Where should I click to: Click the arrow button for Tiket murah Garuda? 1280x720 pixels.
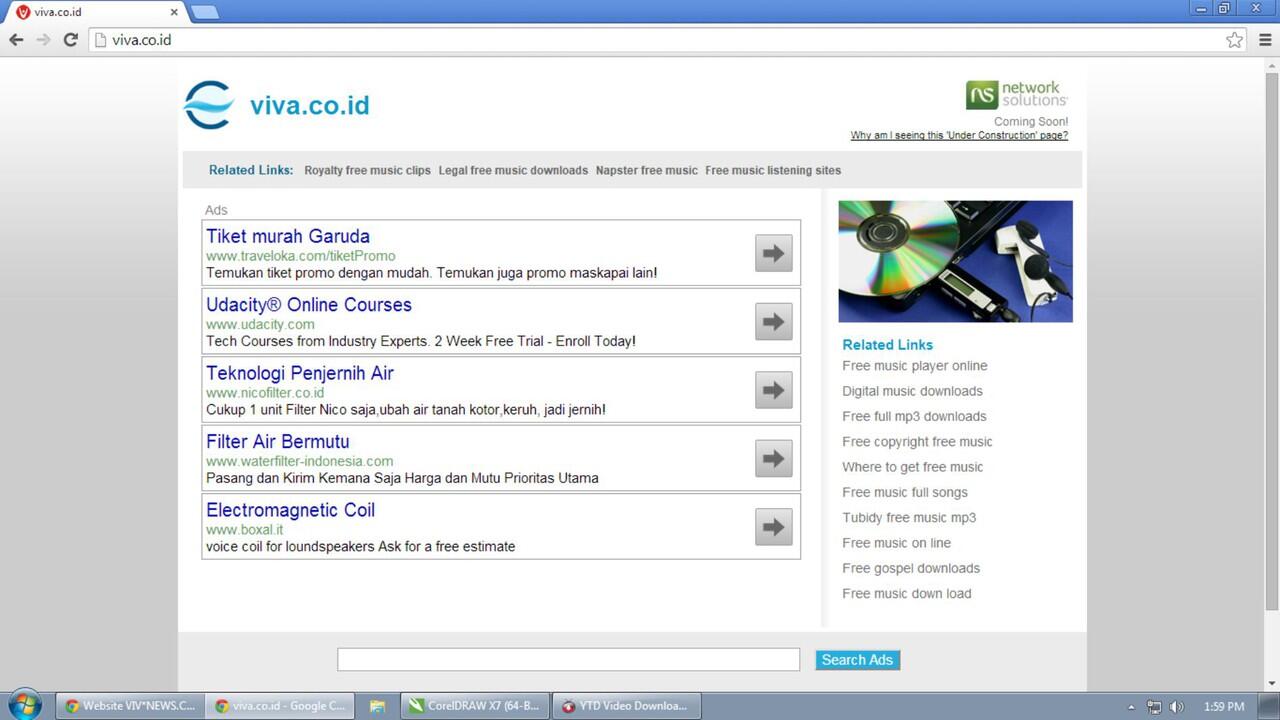[x=773, y=253]
